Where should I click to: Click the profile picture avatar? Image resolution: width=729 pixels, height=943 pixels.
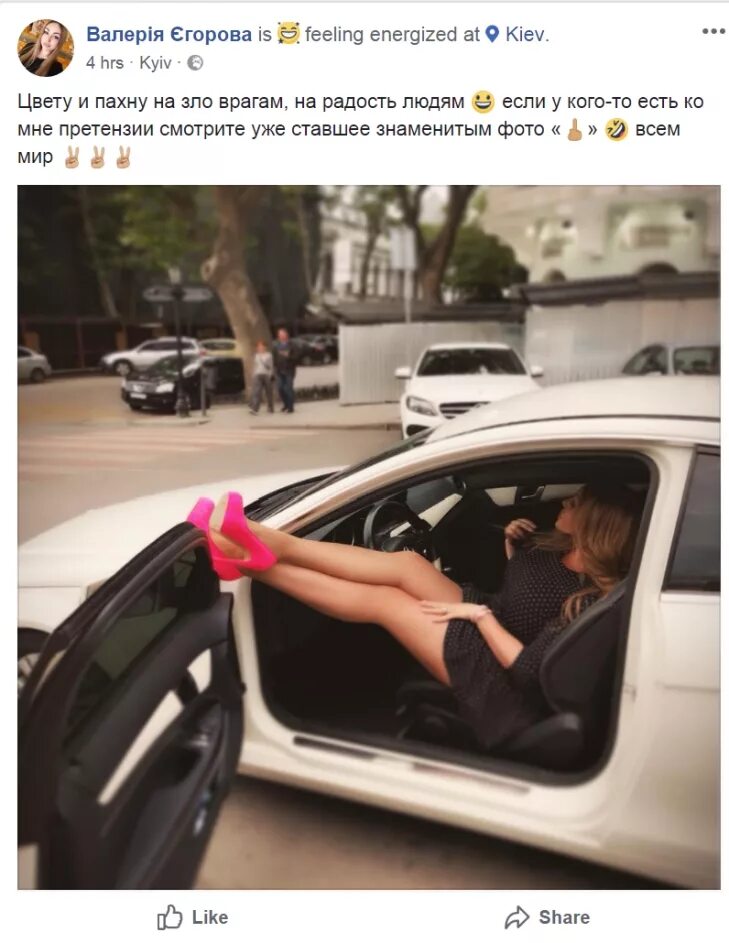click(x=46, y=48)
